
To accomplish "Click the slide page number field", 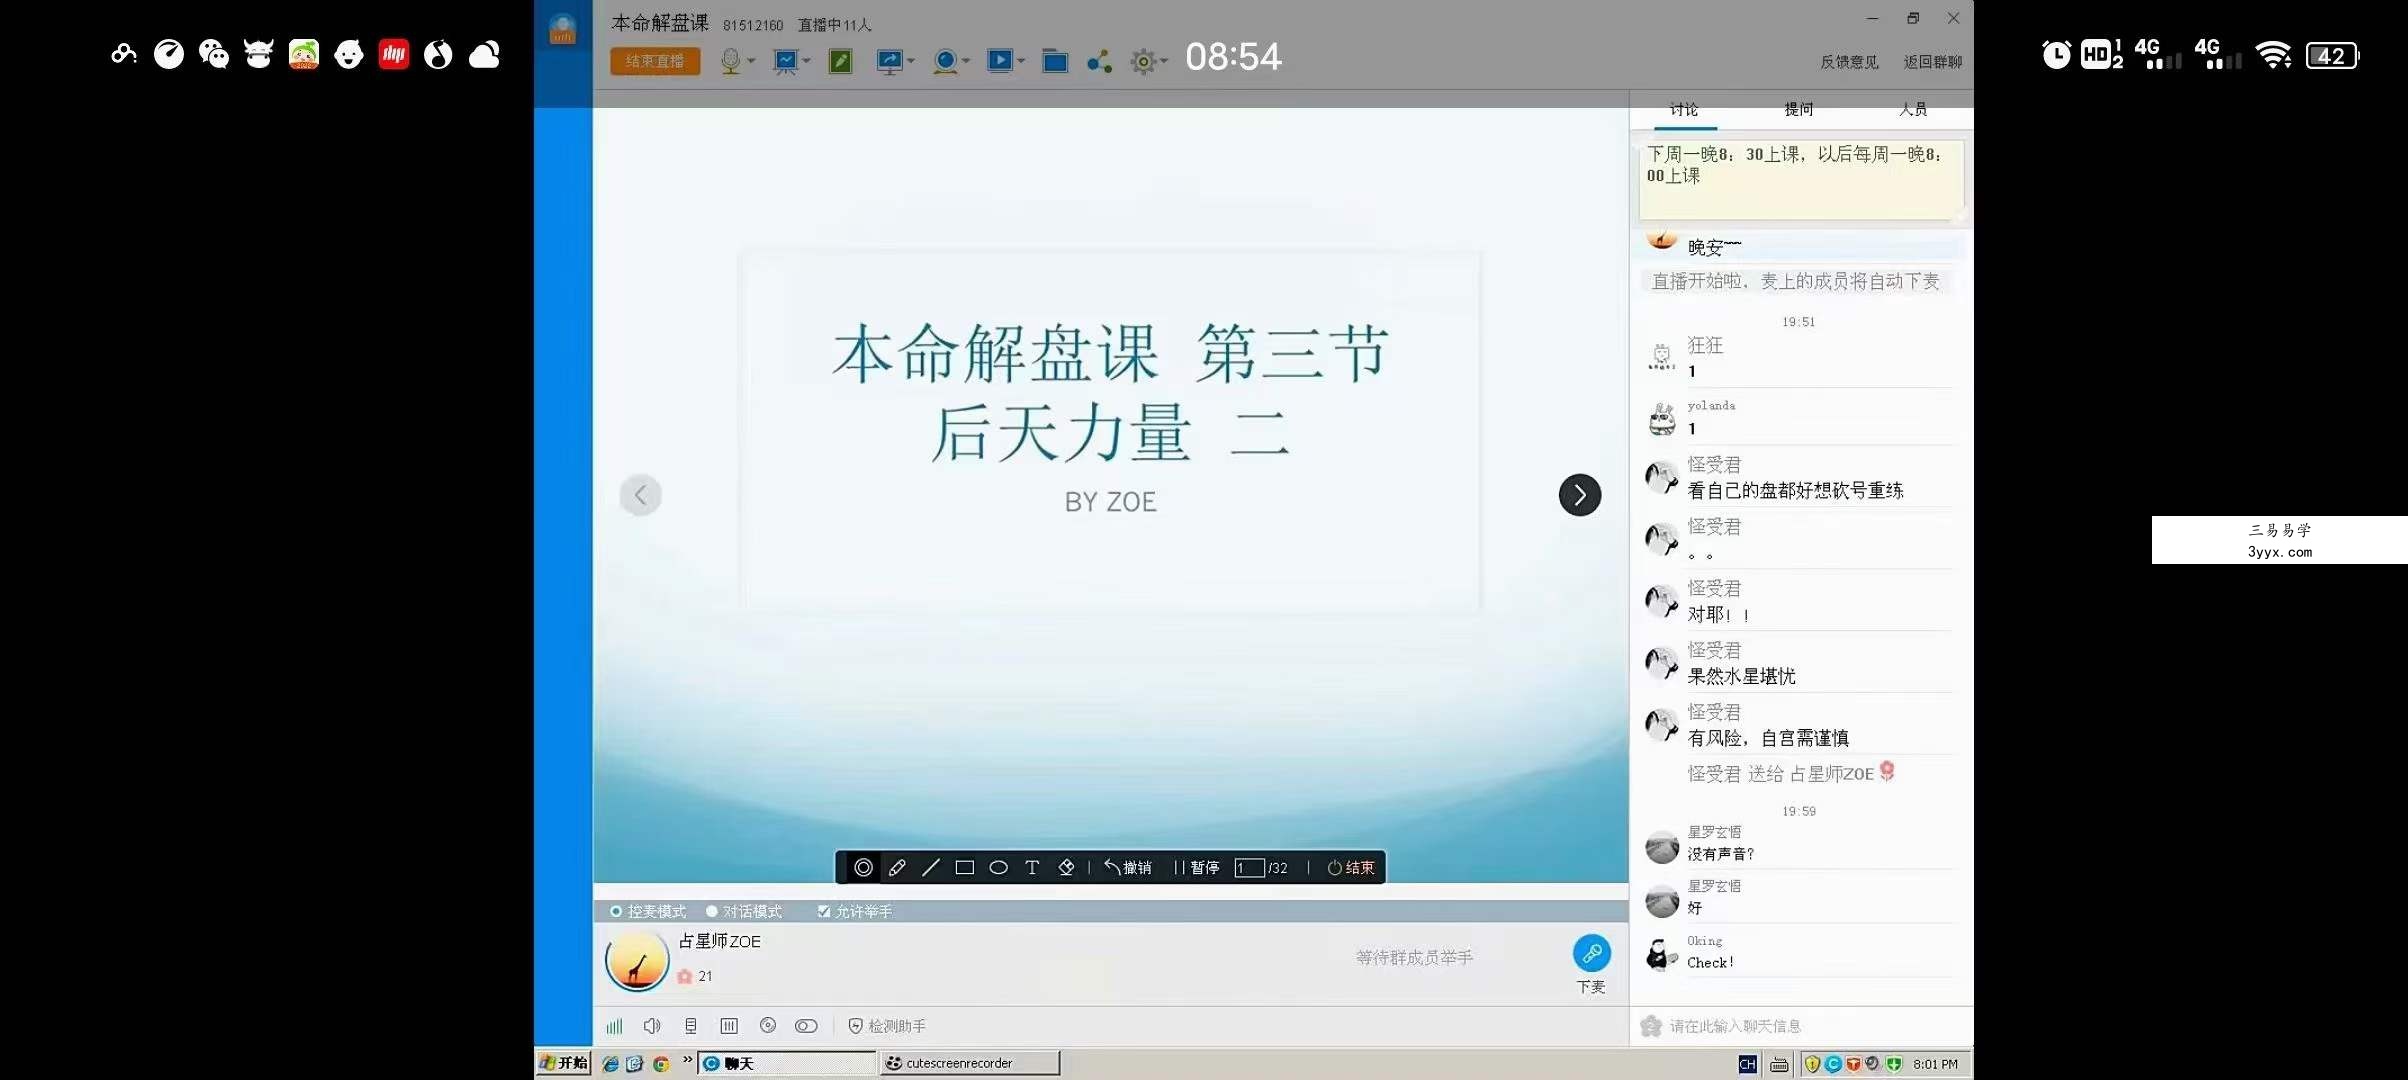I will tap(1249, 868).
